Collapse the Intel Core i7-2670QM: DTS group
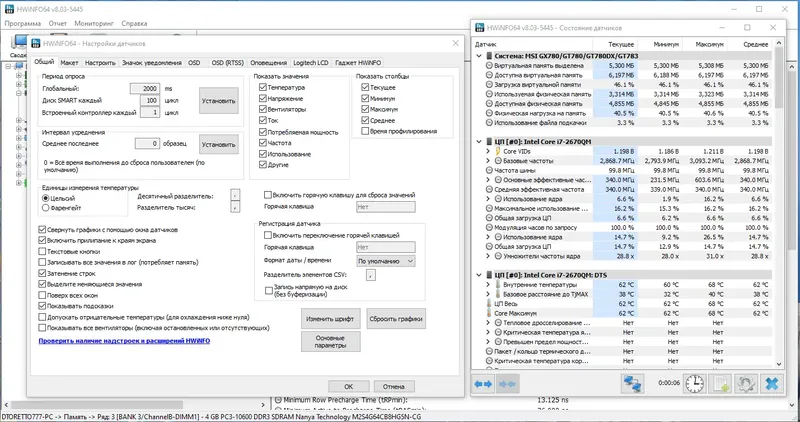The image size is (800, 422). coord(479,275)
